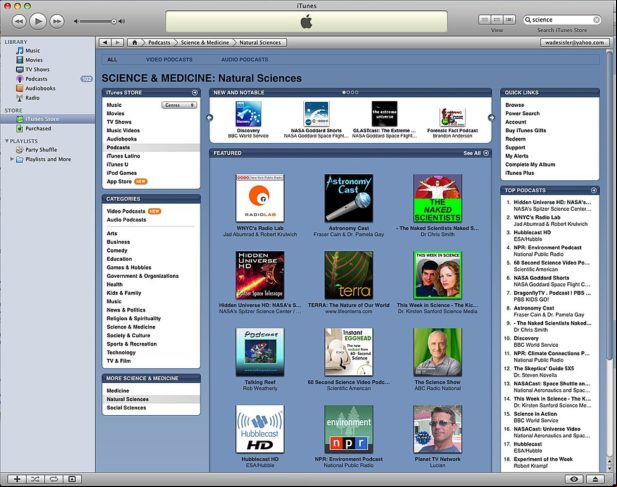This screenshot has height=487, width=617.
Task: Click the add playlist plus button
Action: coord(17,479)
